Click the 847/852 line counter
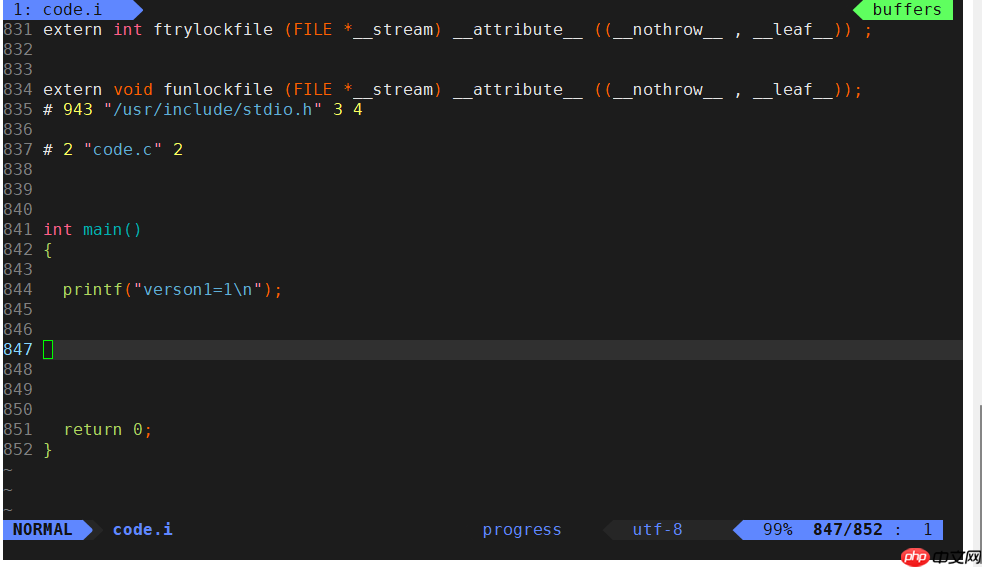This screenshot has height=567, width=982. pyautogui.click(x=847, y=529)
